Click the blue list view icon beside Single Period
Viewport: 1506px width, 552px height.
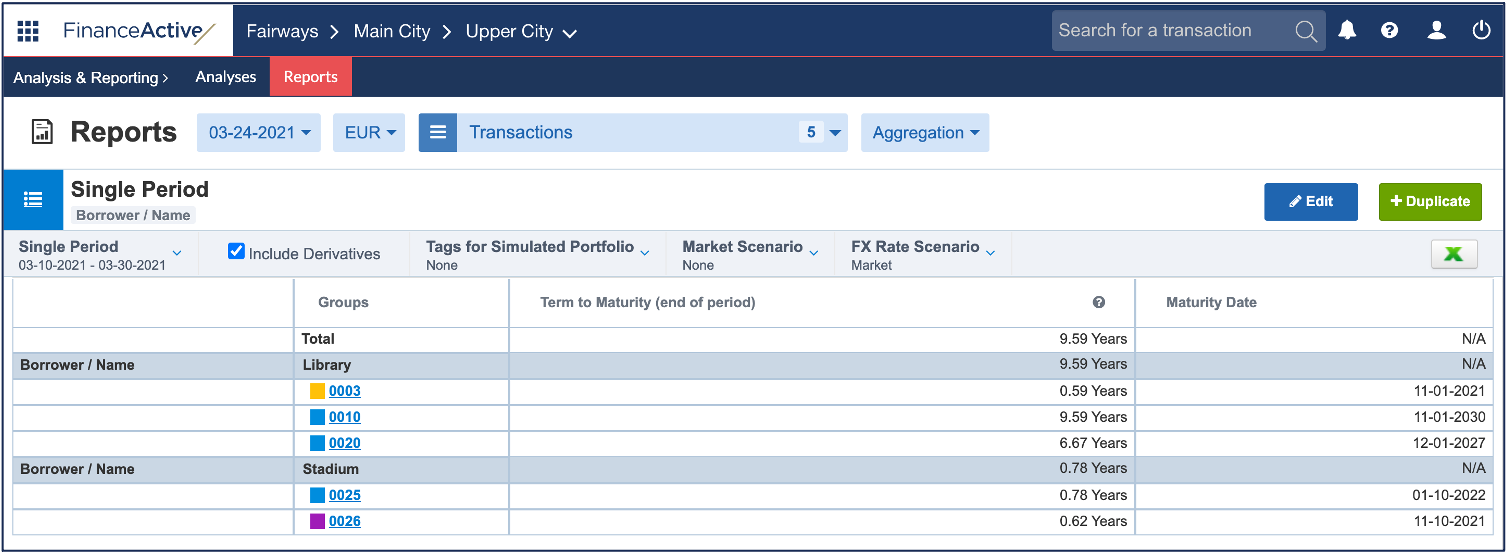tap(33, 200)
